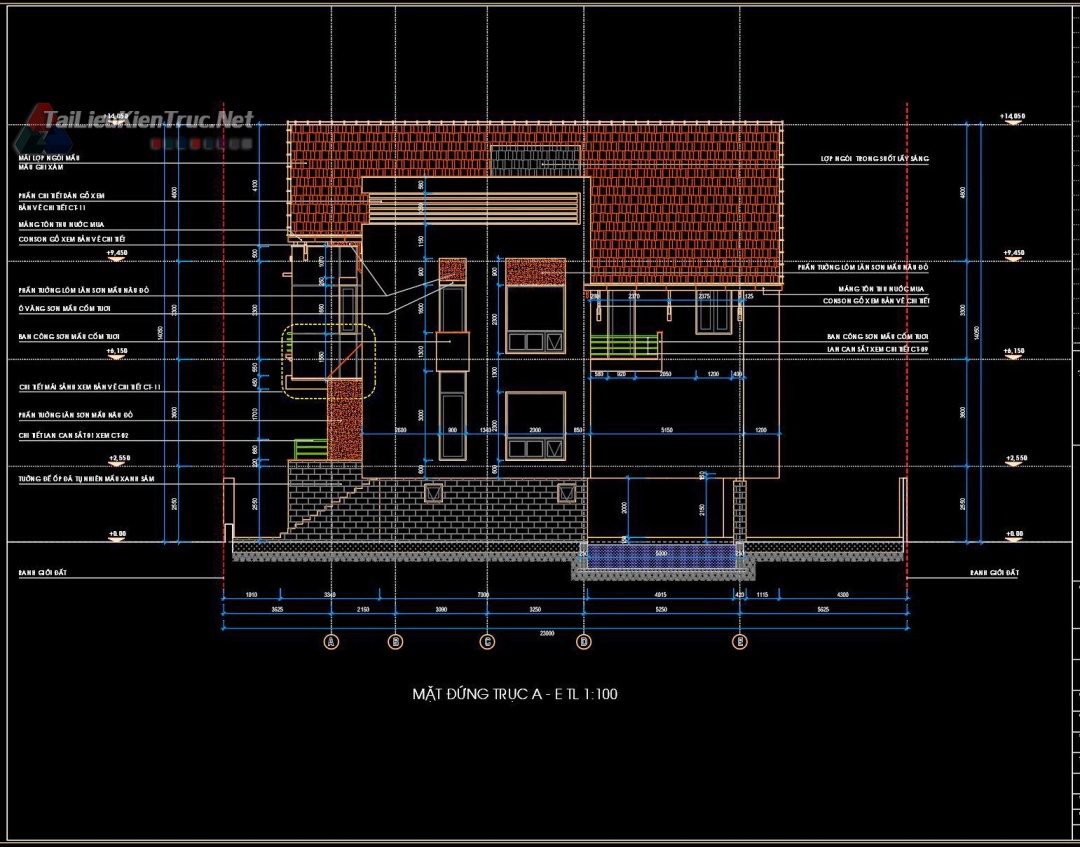Select the horizontal wooden louver panel under roof
The height and width of the screenshot is (847, 1080).
(475, 210)
